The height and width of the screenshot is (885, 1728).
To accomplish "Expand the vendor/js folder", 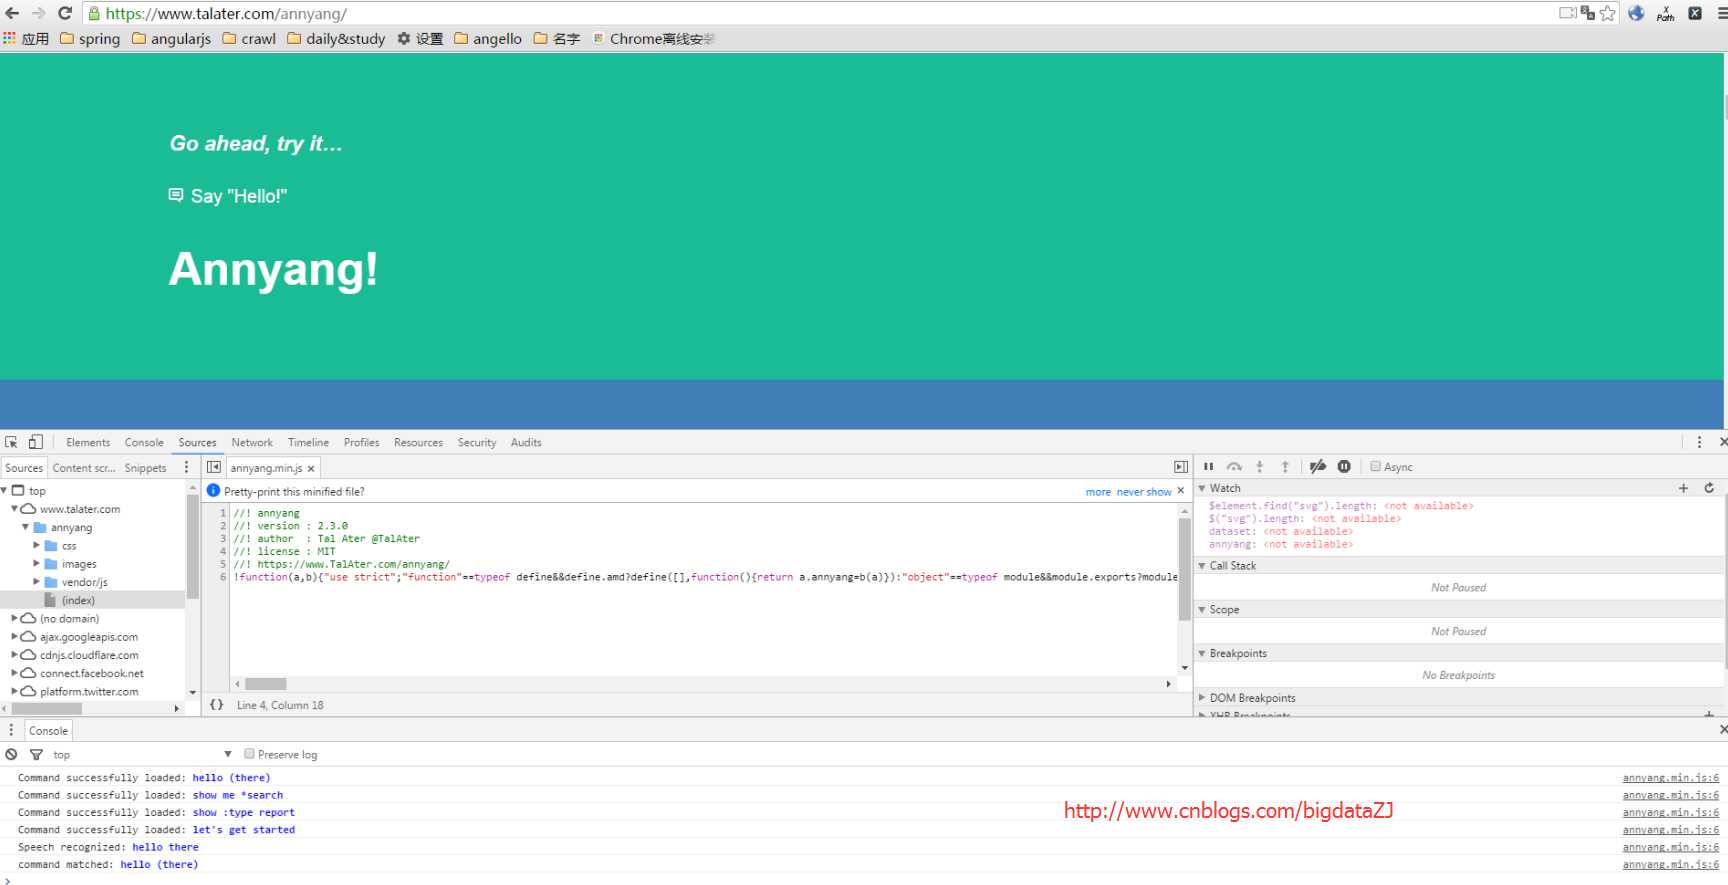I will (x=37, y=581).
